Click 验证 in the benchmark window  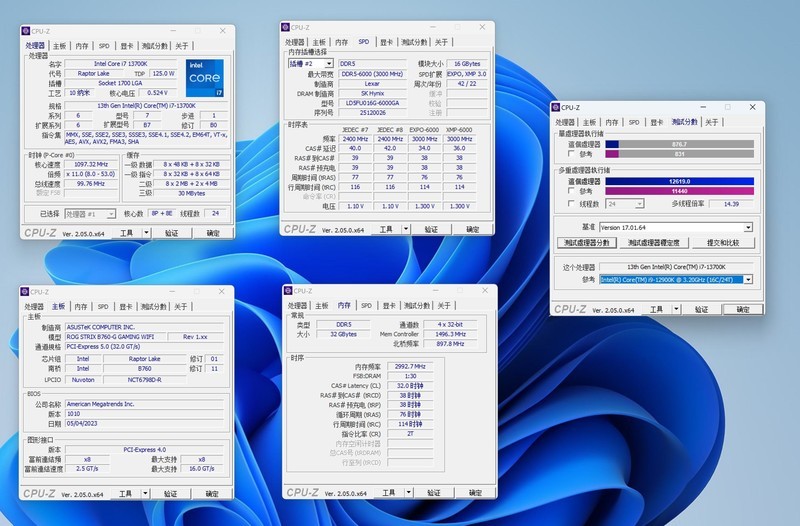coord(702,309)
